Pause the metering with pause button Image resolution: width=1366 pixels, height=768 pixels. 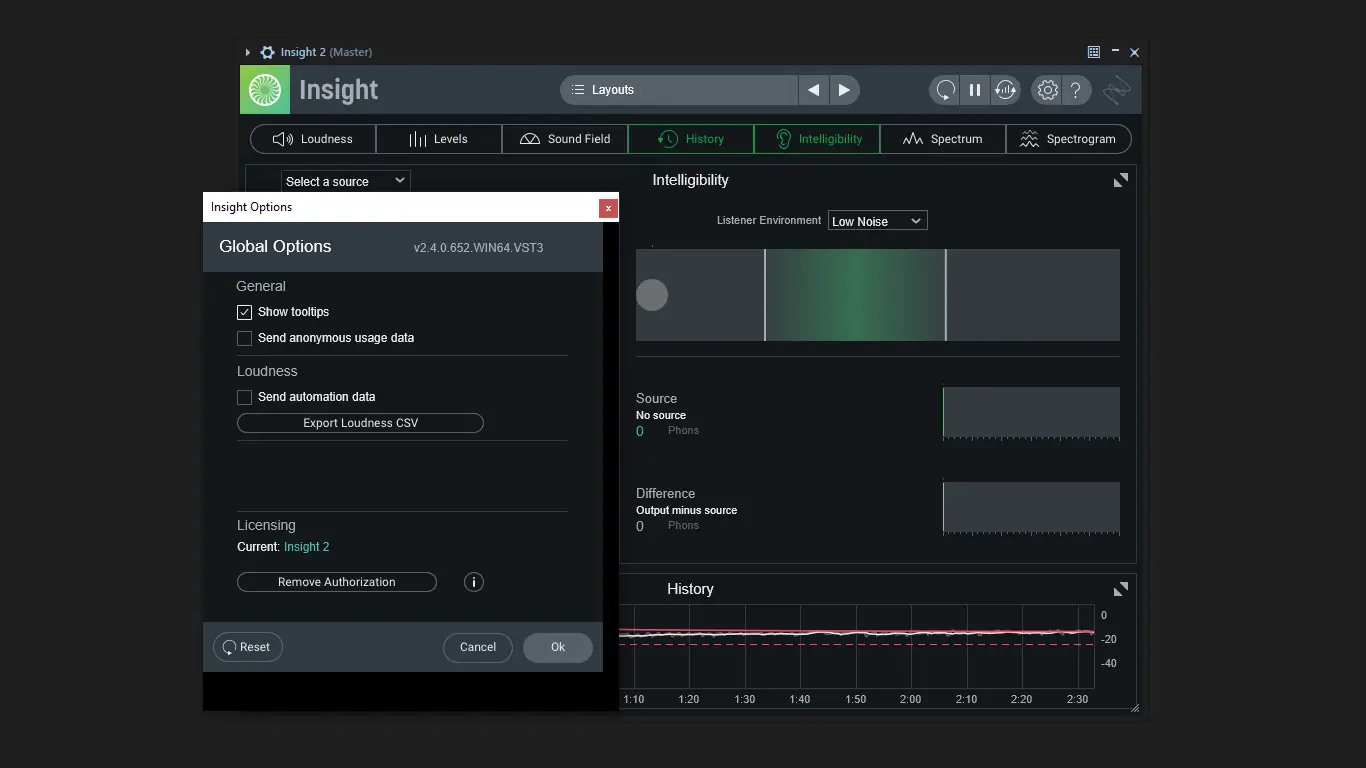(975, 90)
